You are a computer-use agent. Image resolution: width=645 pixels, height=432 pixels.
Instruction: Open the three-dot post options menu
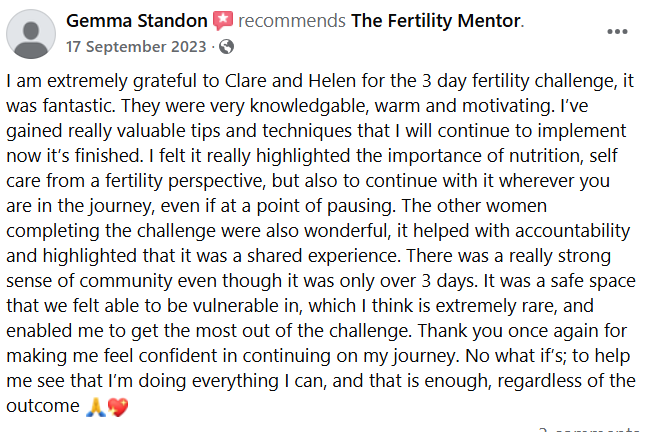[618, 31]
